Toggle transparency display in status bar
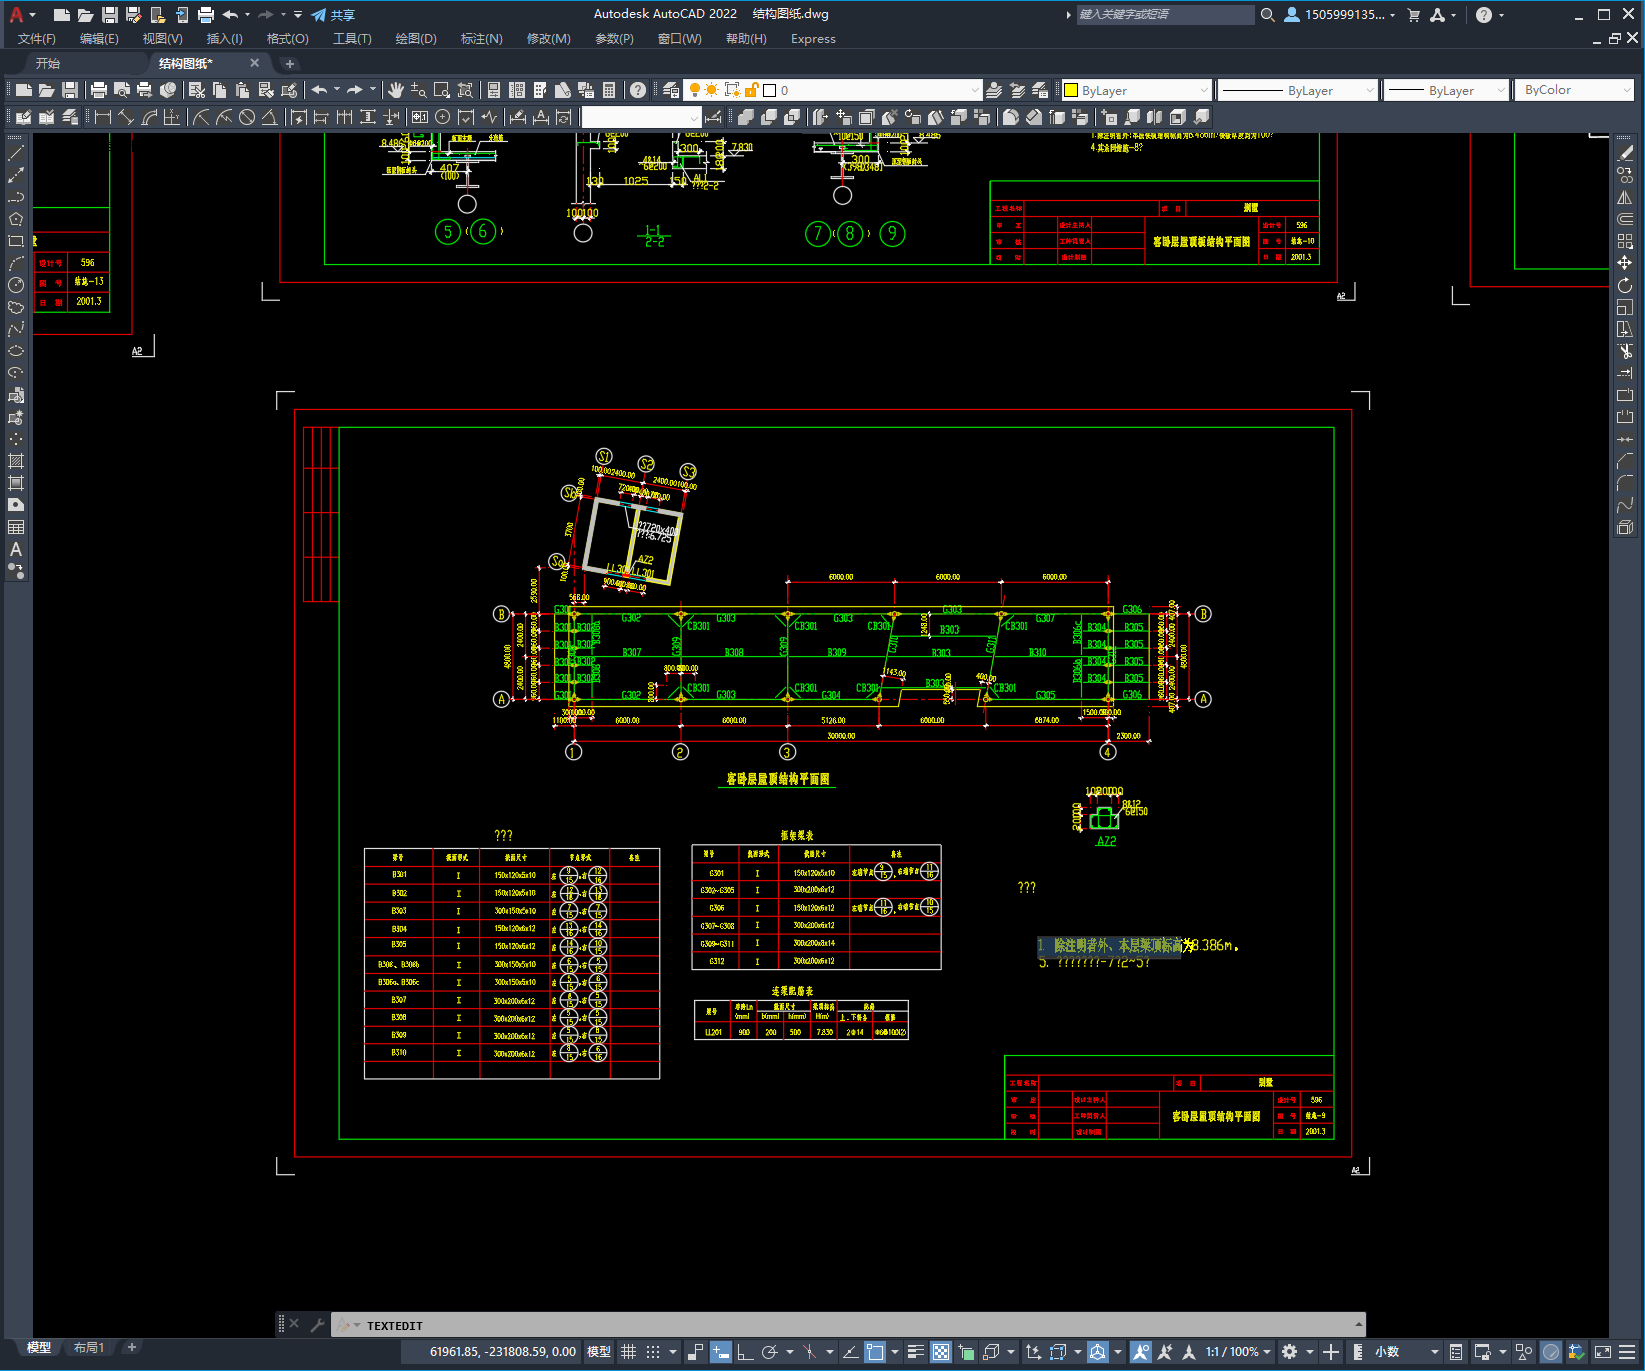 (941, 1352)
